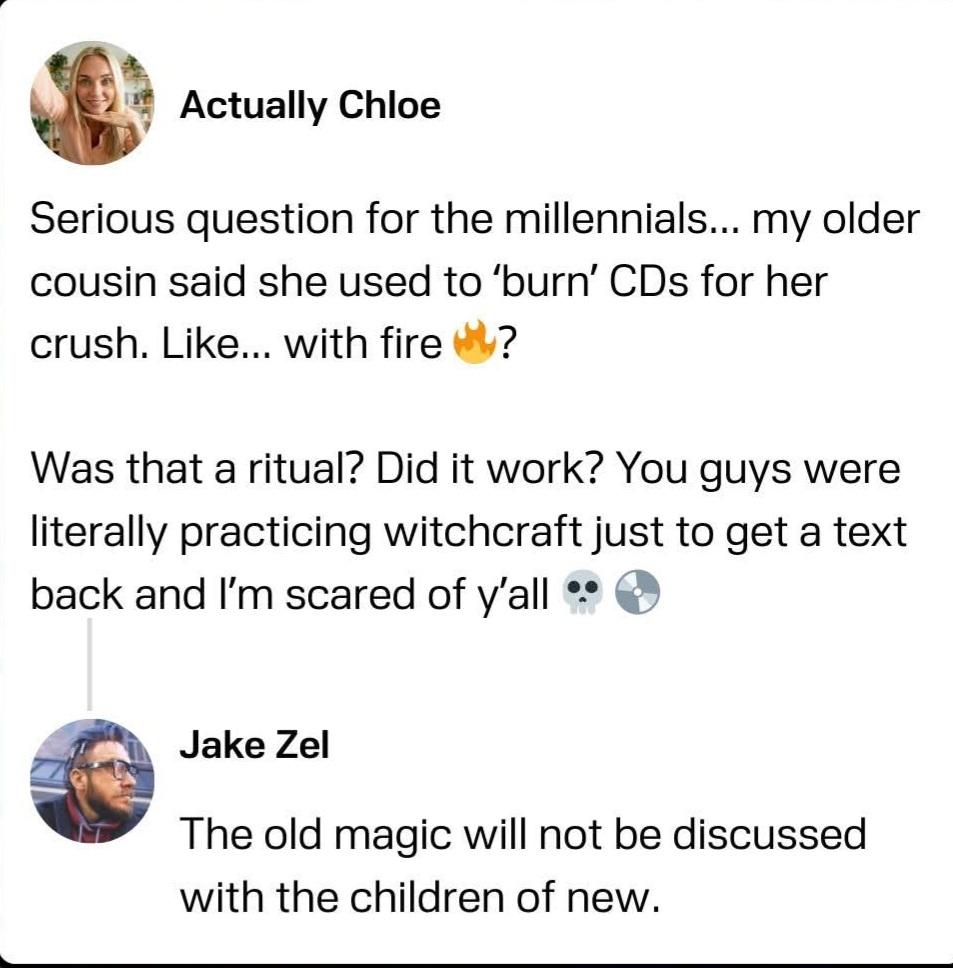
Task: Open Actually Chloe's profile picture
Action: coord(92,104)
